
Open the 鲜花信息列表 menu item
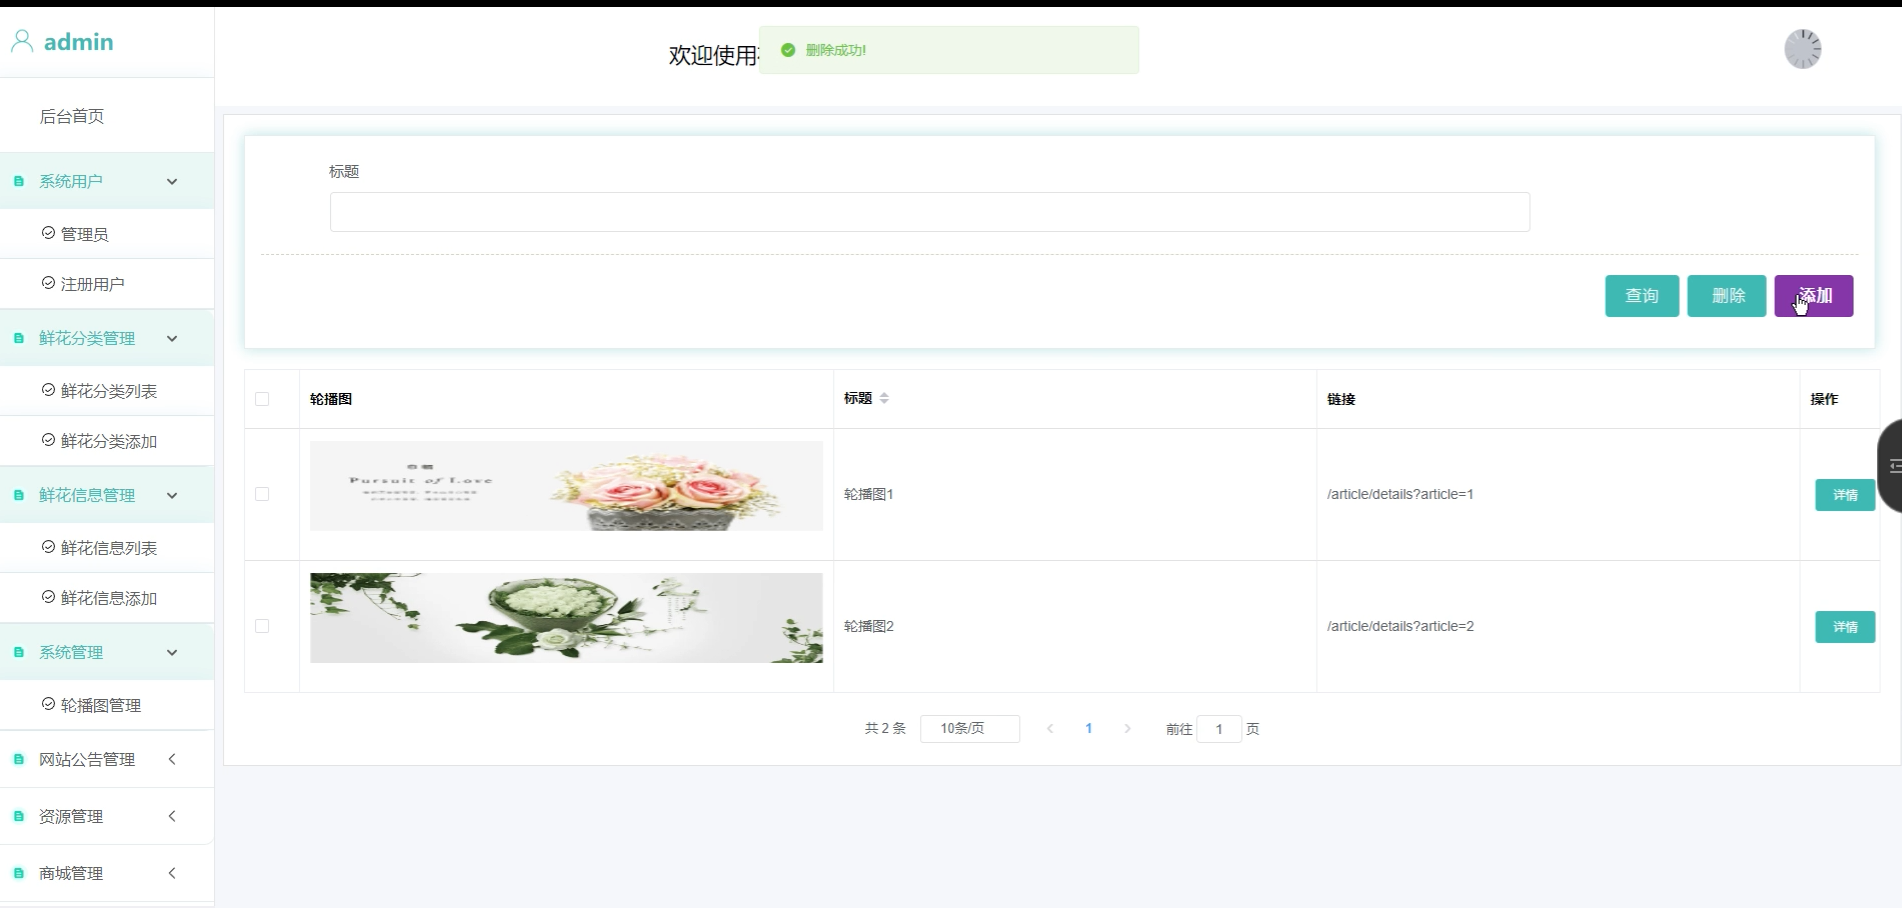107,548
